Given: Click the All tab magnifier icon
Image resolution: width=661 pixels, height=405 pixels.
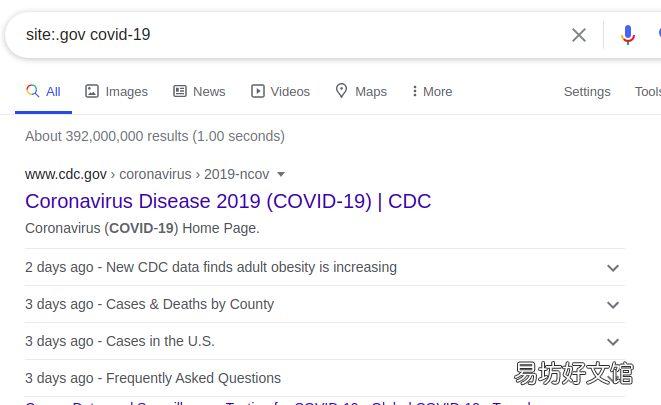Looking at the screenshot, I should pos(32,91).
